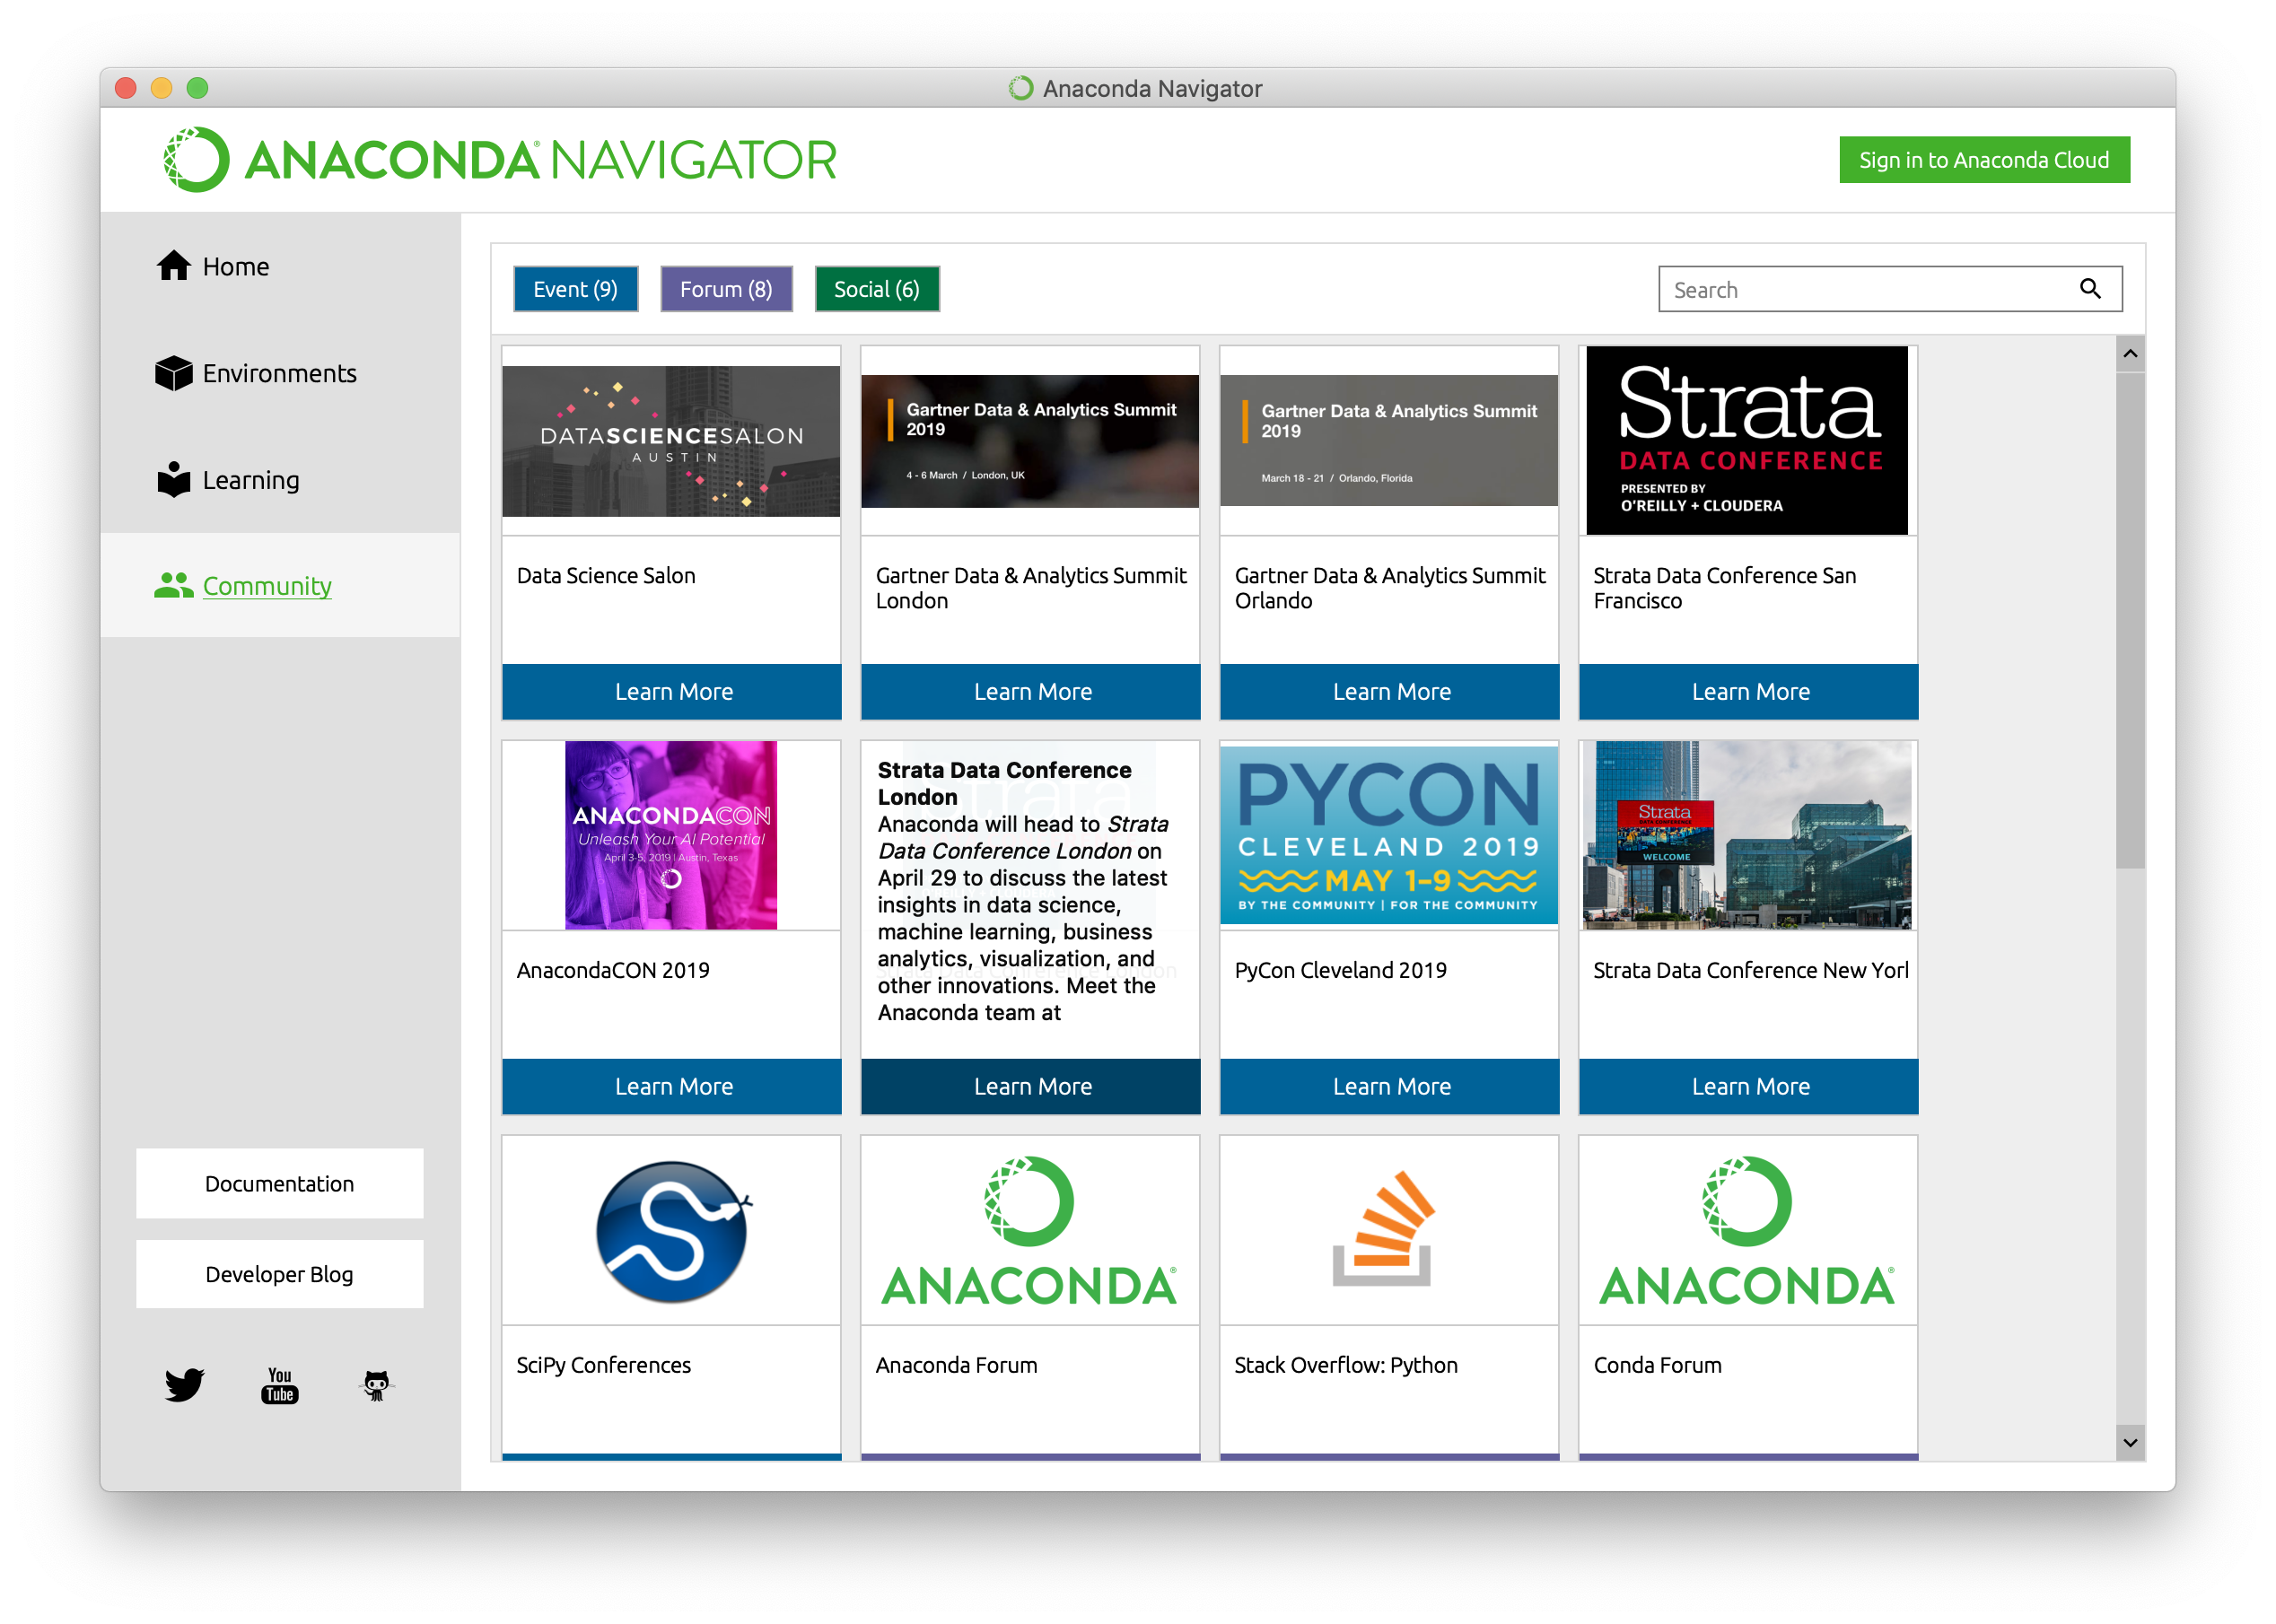The image size is (2276, 1624).
Task: Click the Stack Overflow logo
Action: (1384, 1229)
